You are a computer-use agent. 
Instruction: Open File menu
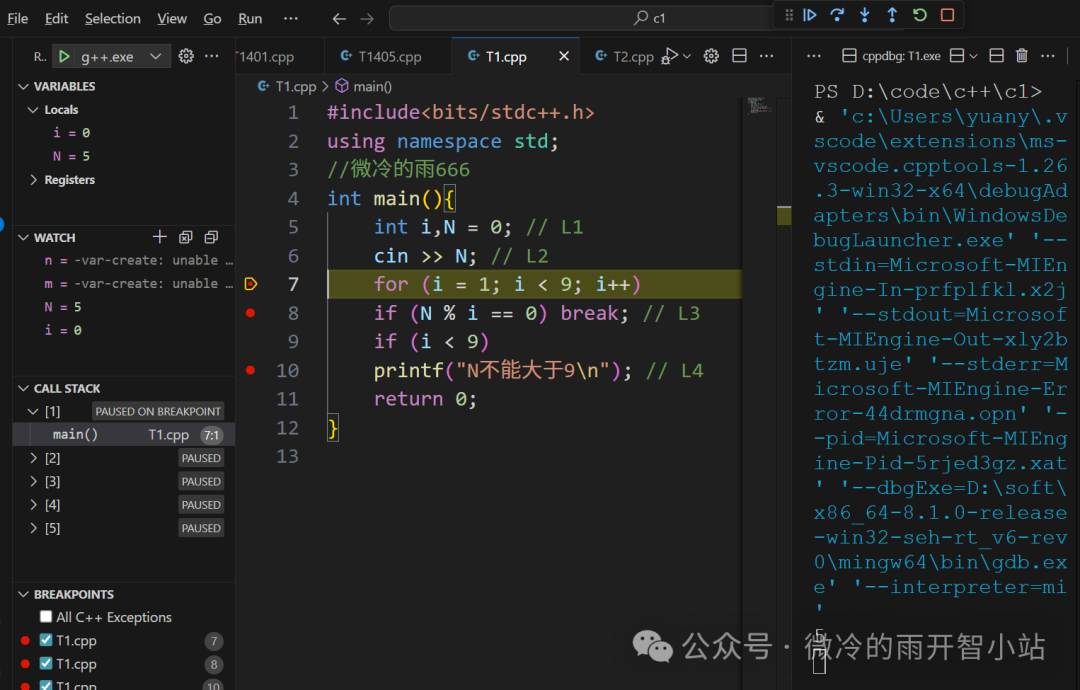coord(17,19)
